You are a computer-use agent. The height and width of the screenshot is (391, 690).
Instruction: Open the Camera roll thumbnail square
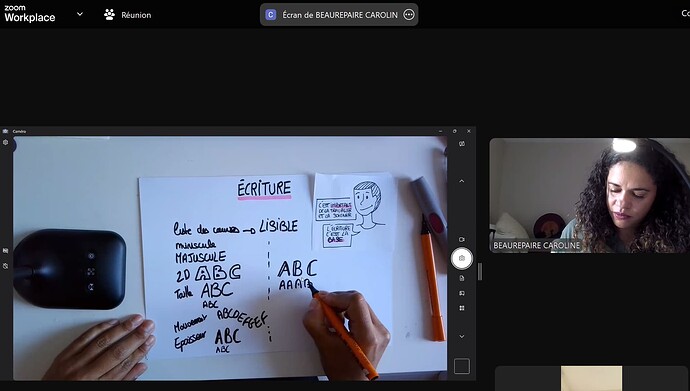(x=462, y=366)
